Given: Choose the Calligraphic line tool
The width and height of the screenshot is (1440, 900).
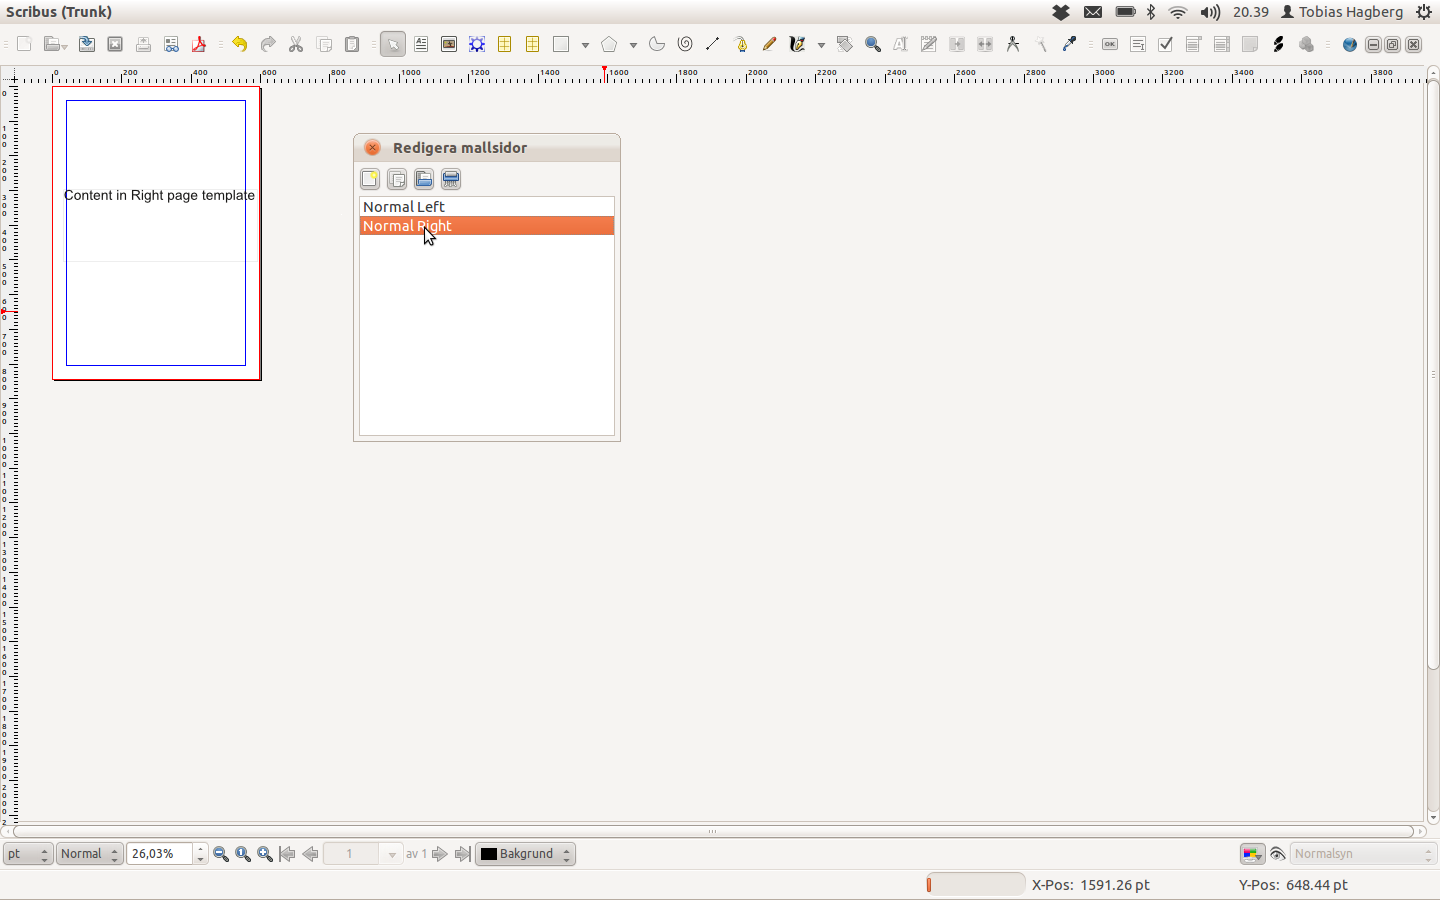Looking at the screenshot, I should (x=797, y=44).
